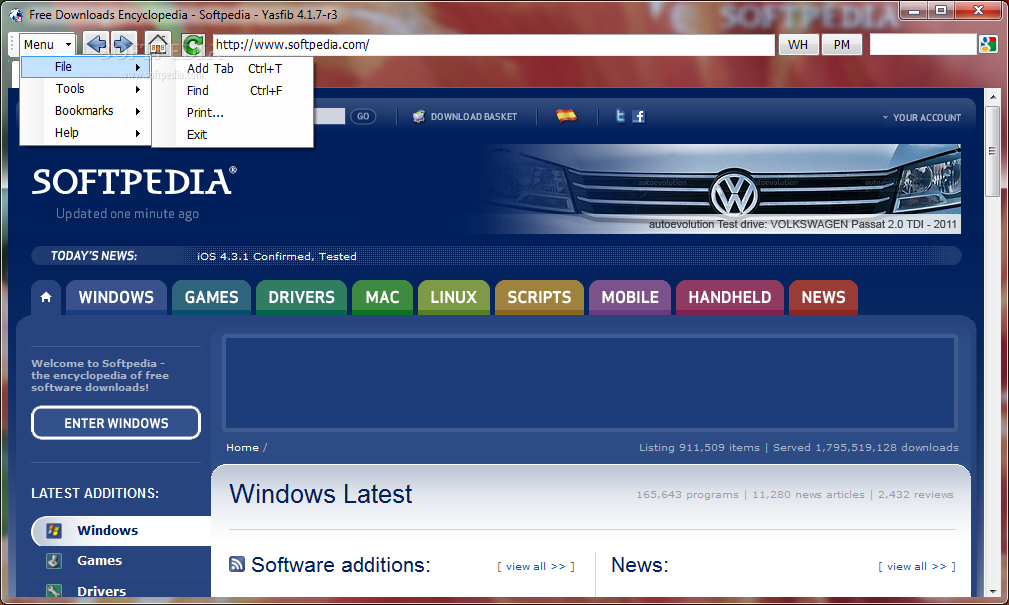Viewport: 1009px width, 605px height.
Task: Choose Find from the File menu
Action: coord(233,91)
